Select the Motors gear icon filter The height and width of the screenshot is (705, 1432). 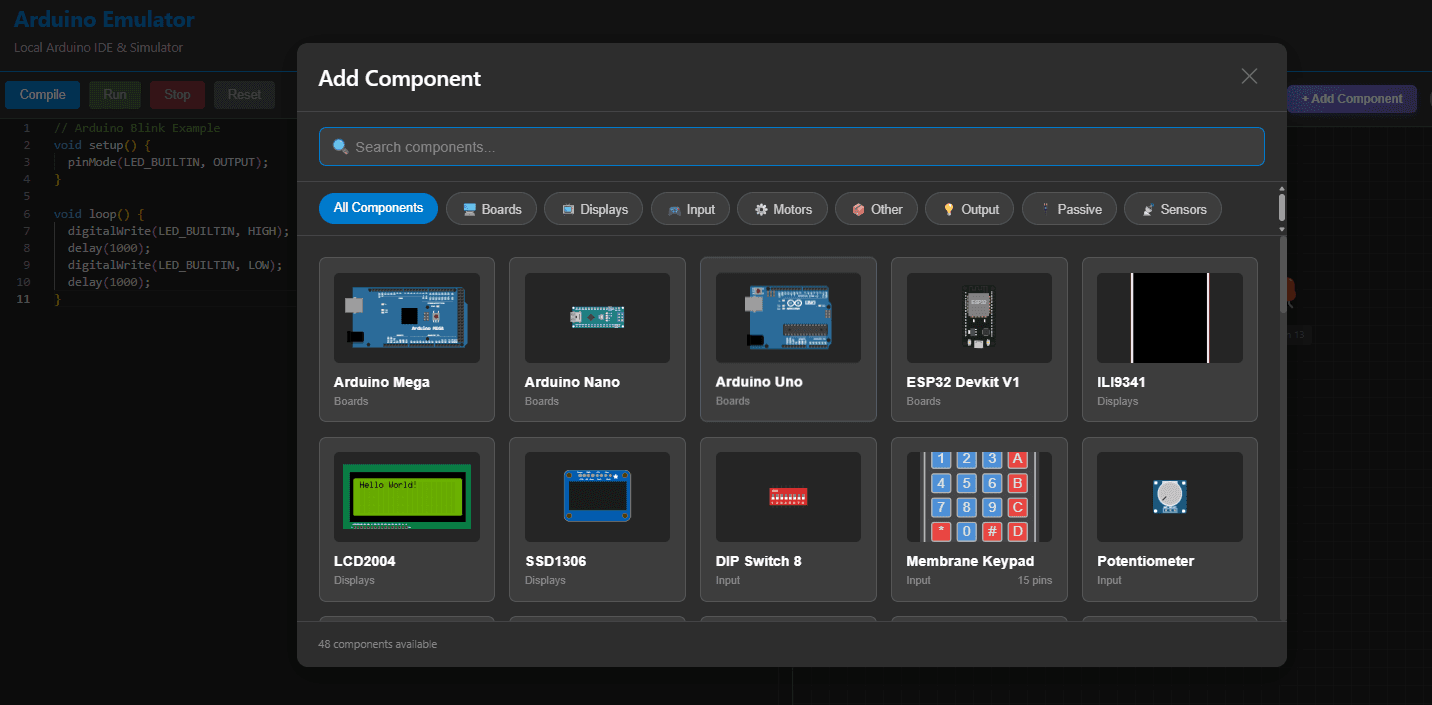pos(762,208)
